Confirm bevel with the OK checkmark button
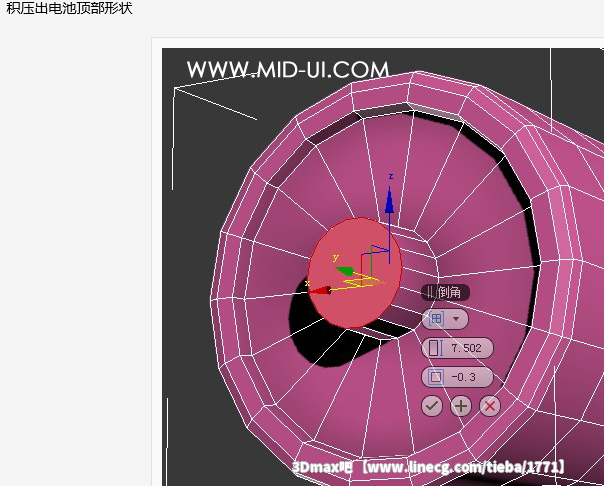This screenshot has height=486, width=604. pyautogui.click(x=432, y=406)
